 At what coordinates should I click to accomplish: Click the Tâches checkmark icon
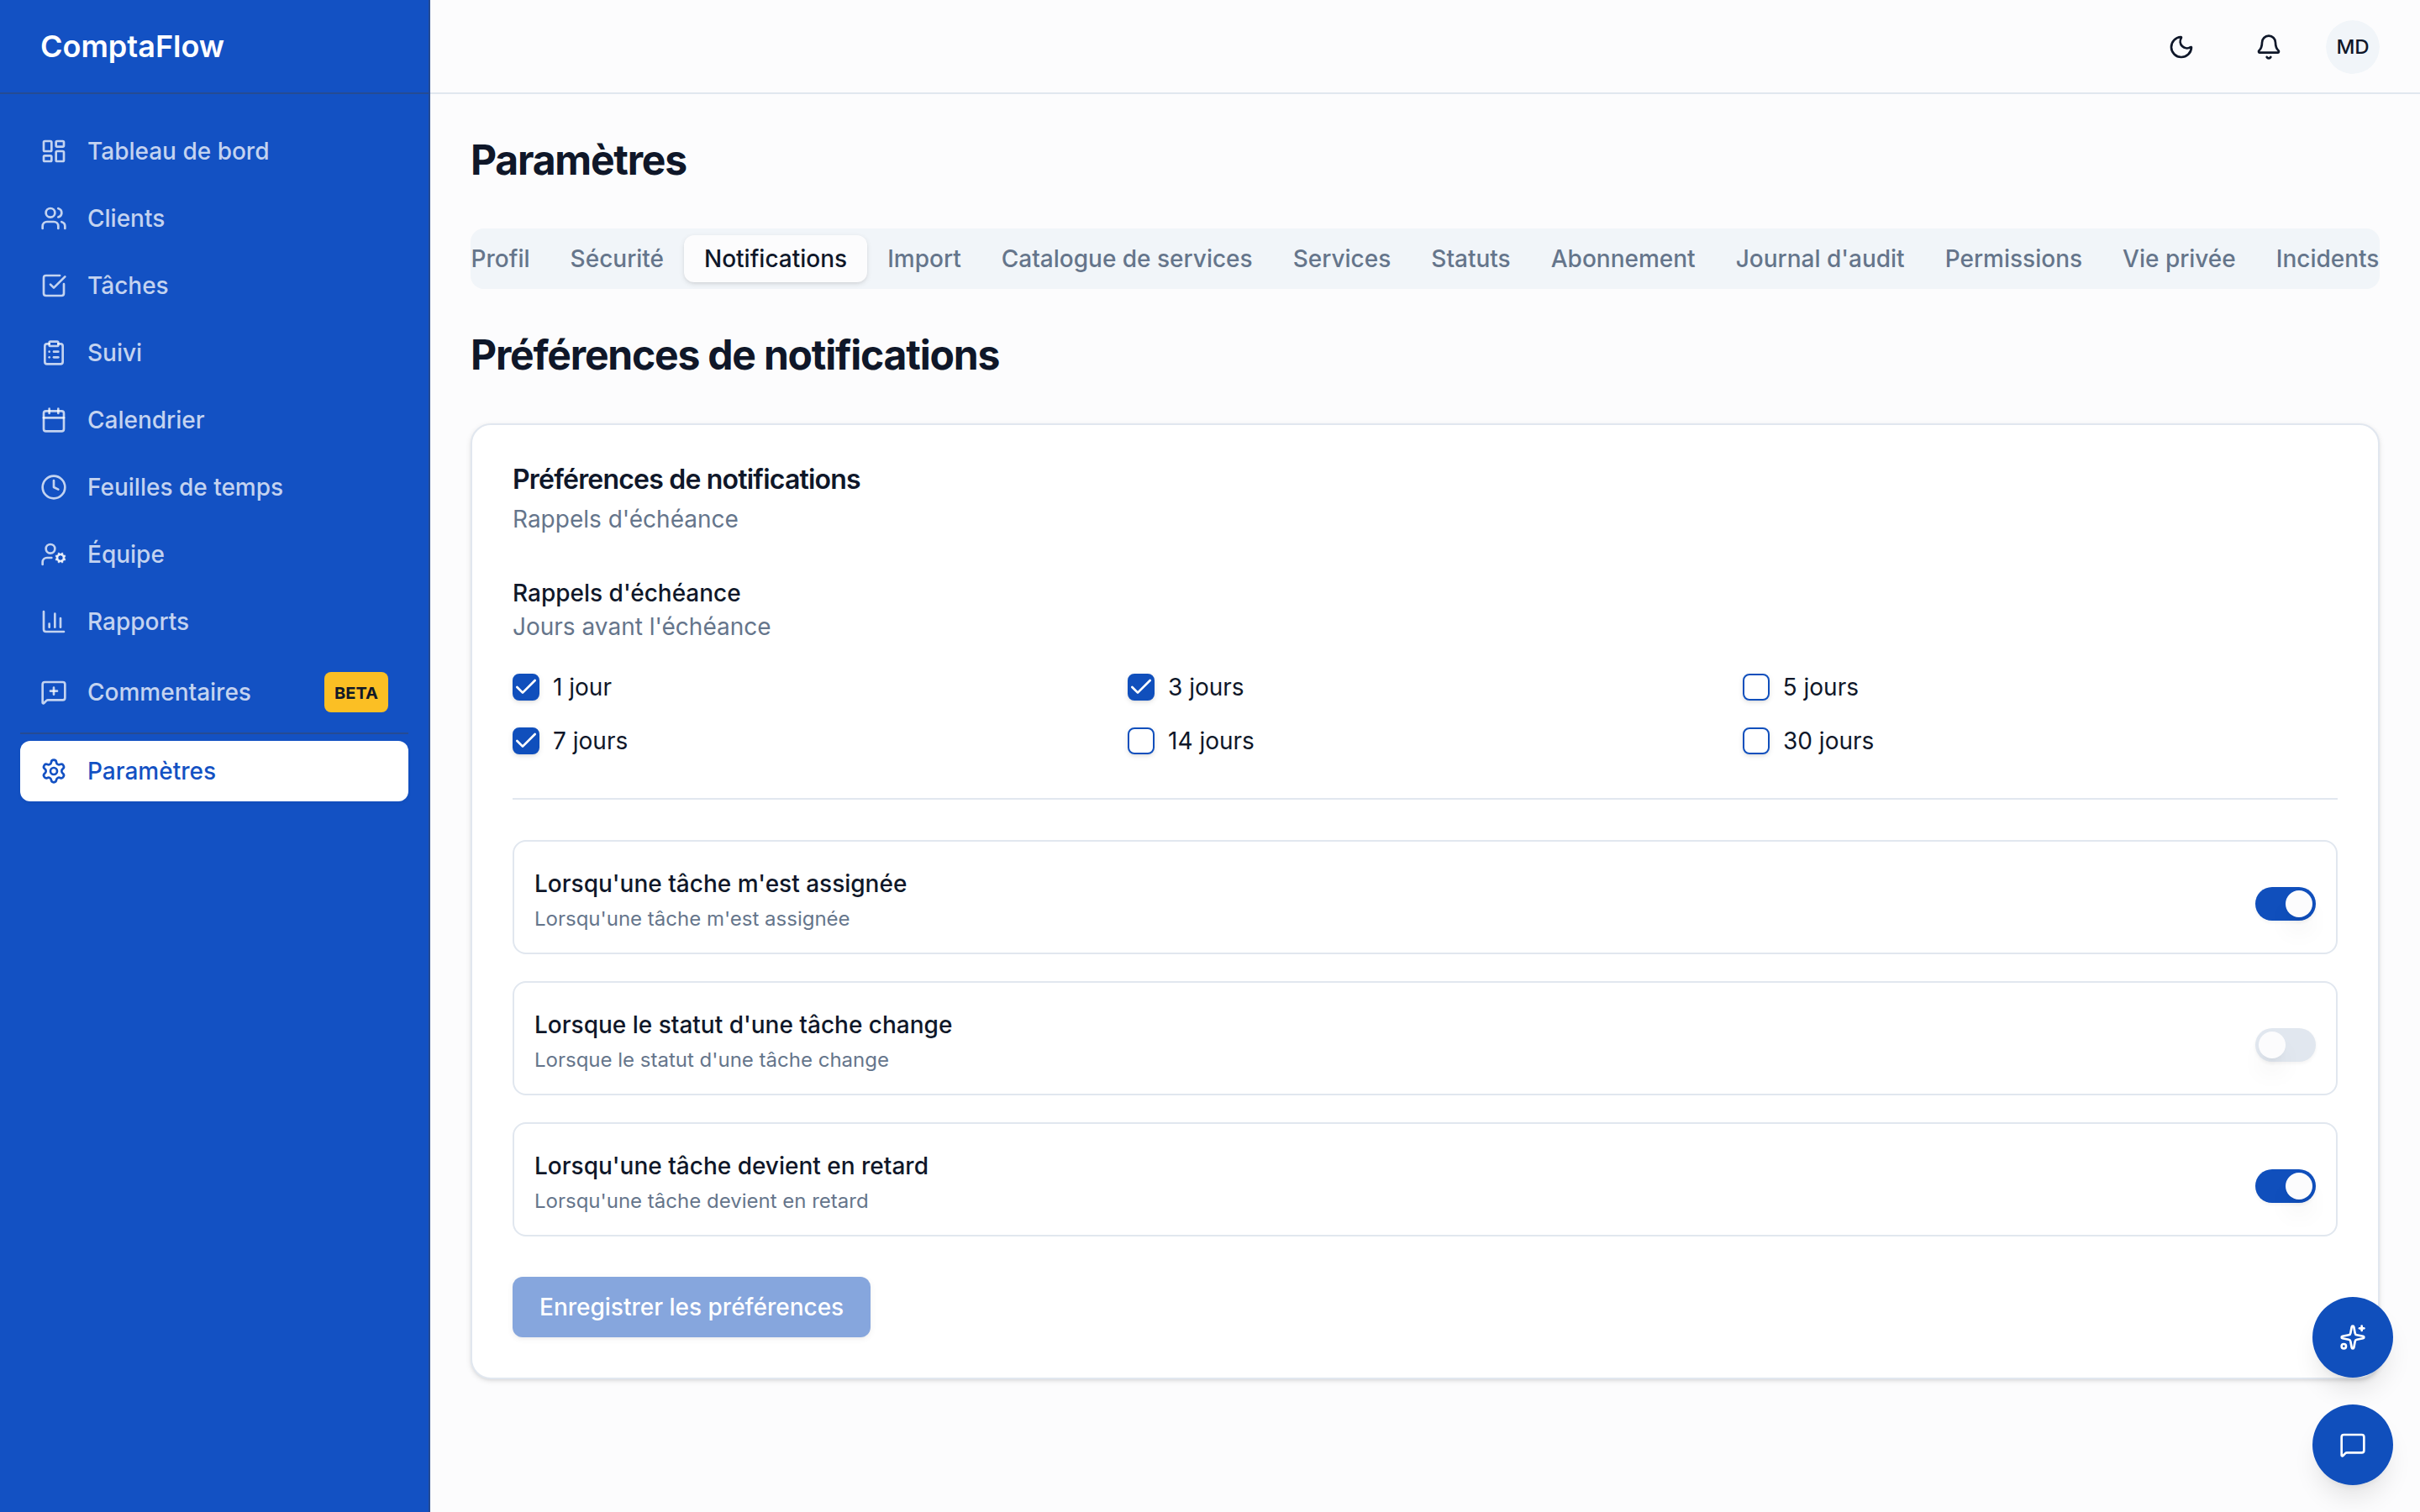tap(54, 285)
